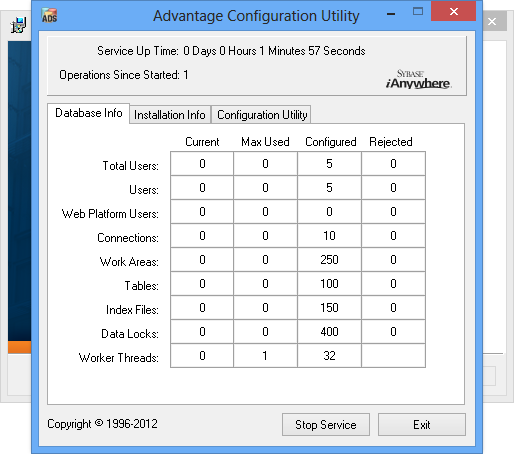This screenshot has width=514, height=454.
Task: Select the Worker Threads Max Used cell
Action: (x=265, y=356)
